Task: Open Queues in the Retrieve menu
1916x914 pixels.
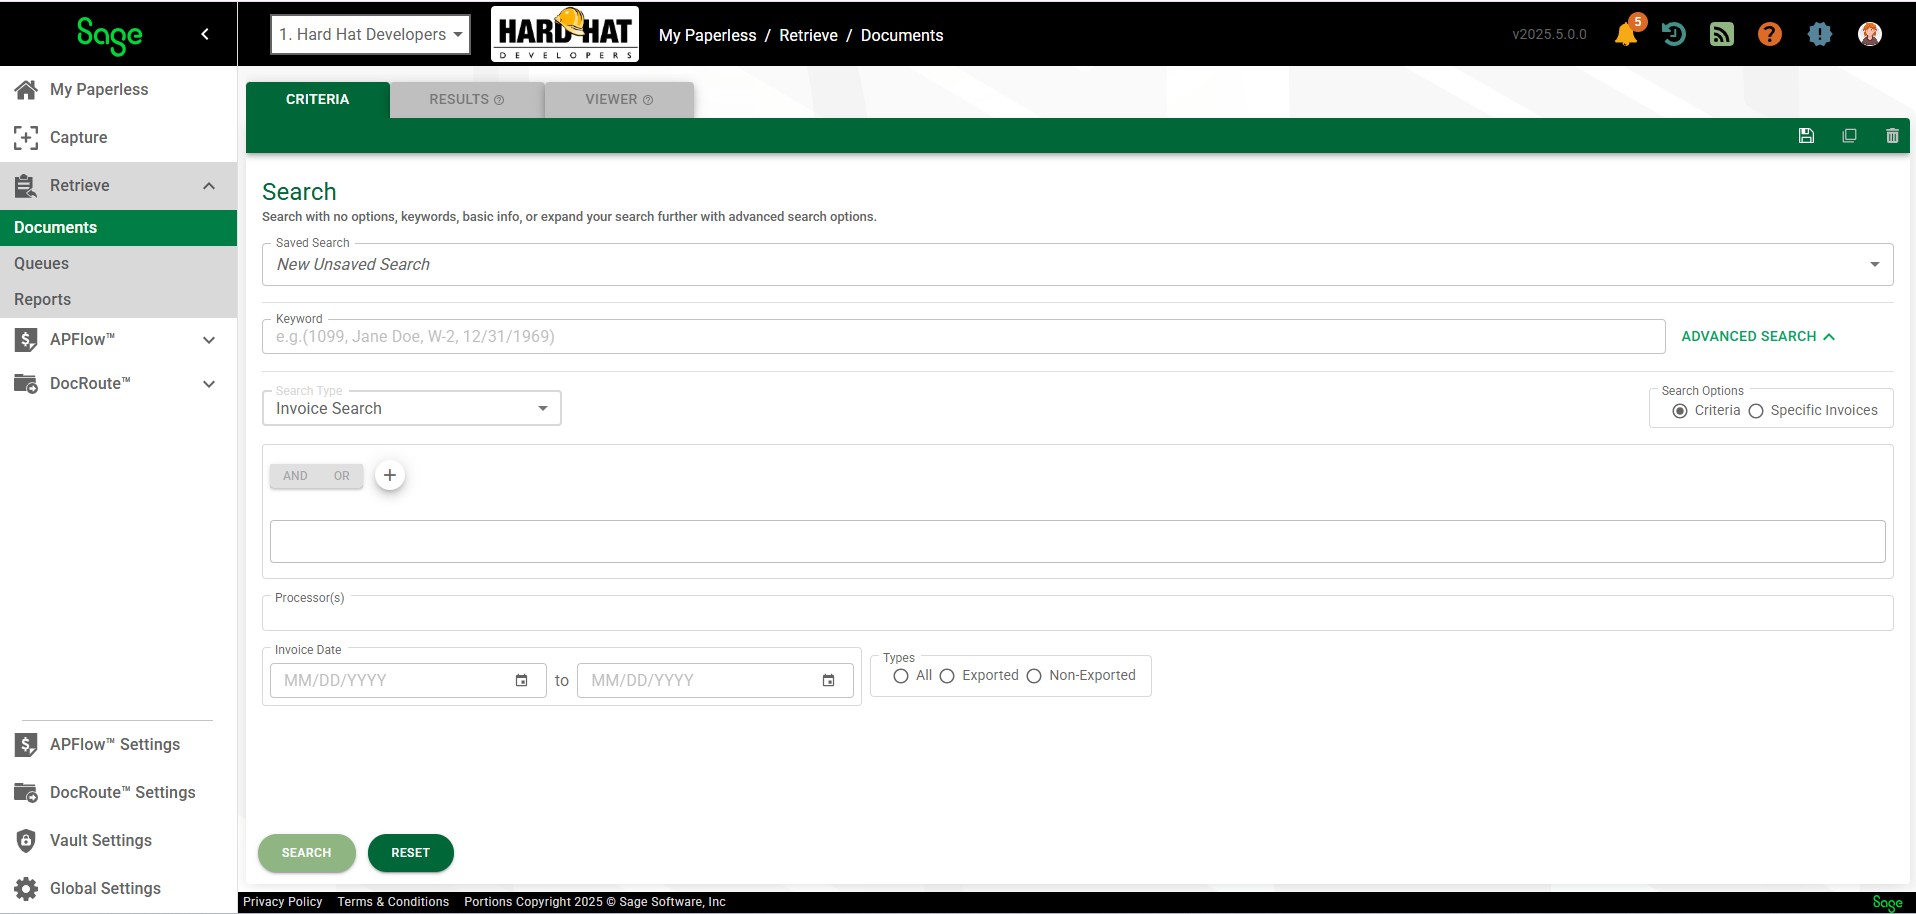Action: pos(42,264)
